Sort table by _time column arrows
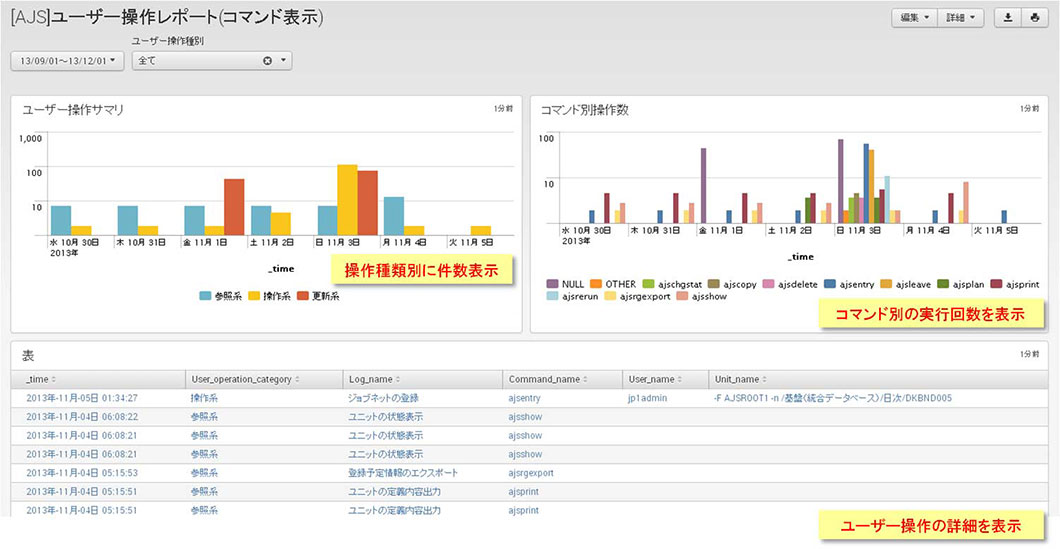 [53, 380]
